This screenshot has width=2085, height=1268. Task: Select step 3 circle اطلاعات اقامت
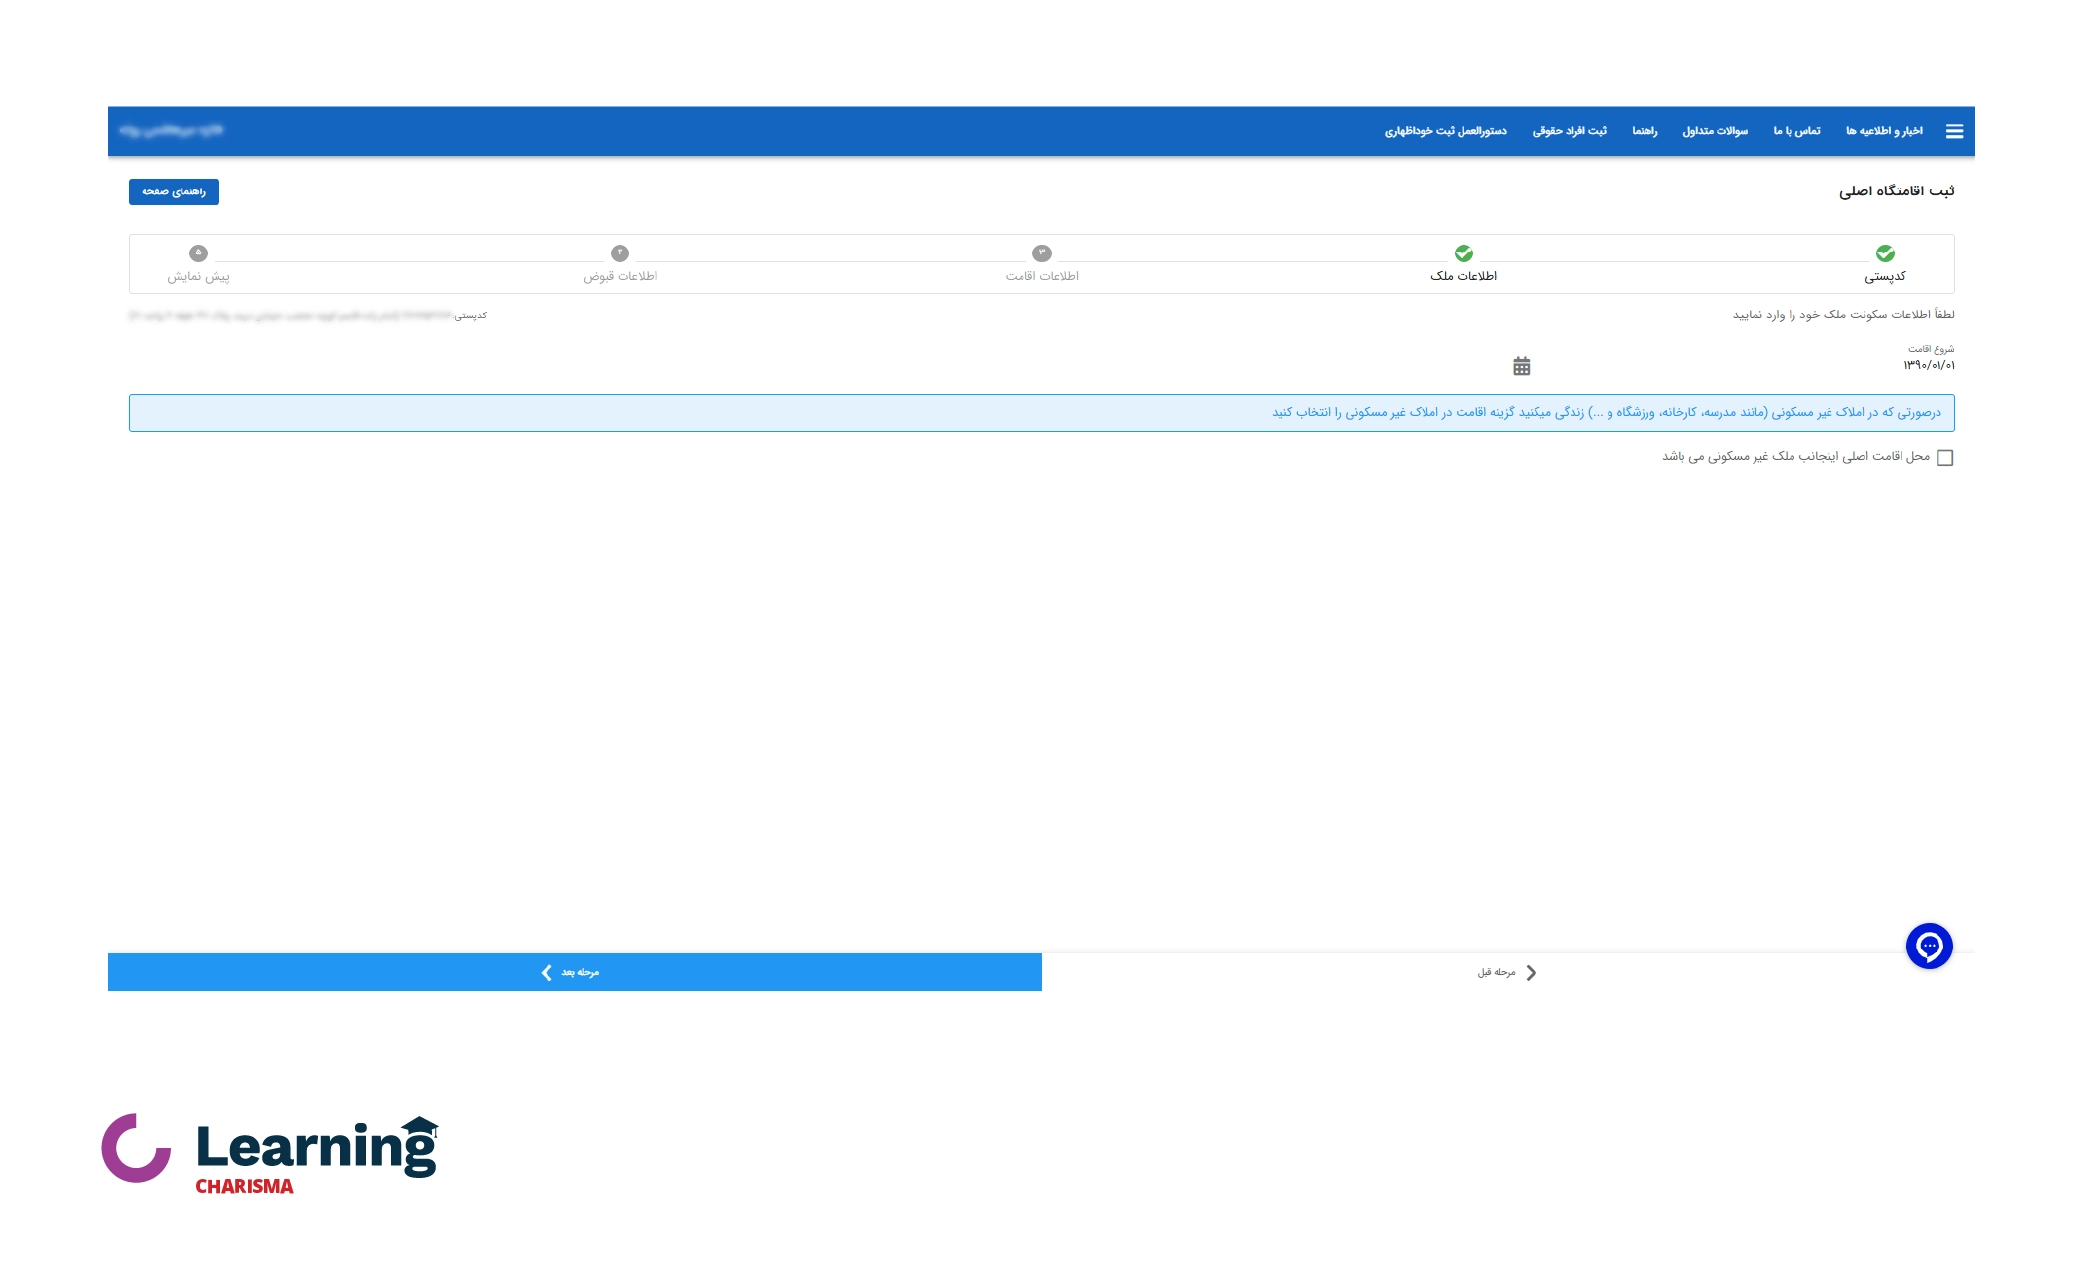click(x=1041, y=253)
